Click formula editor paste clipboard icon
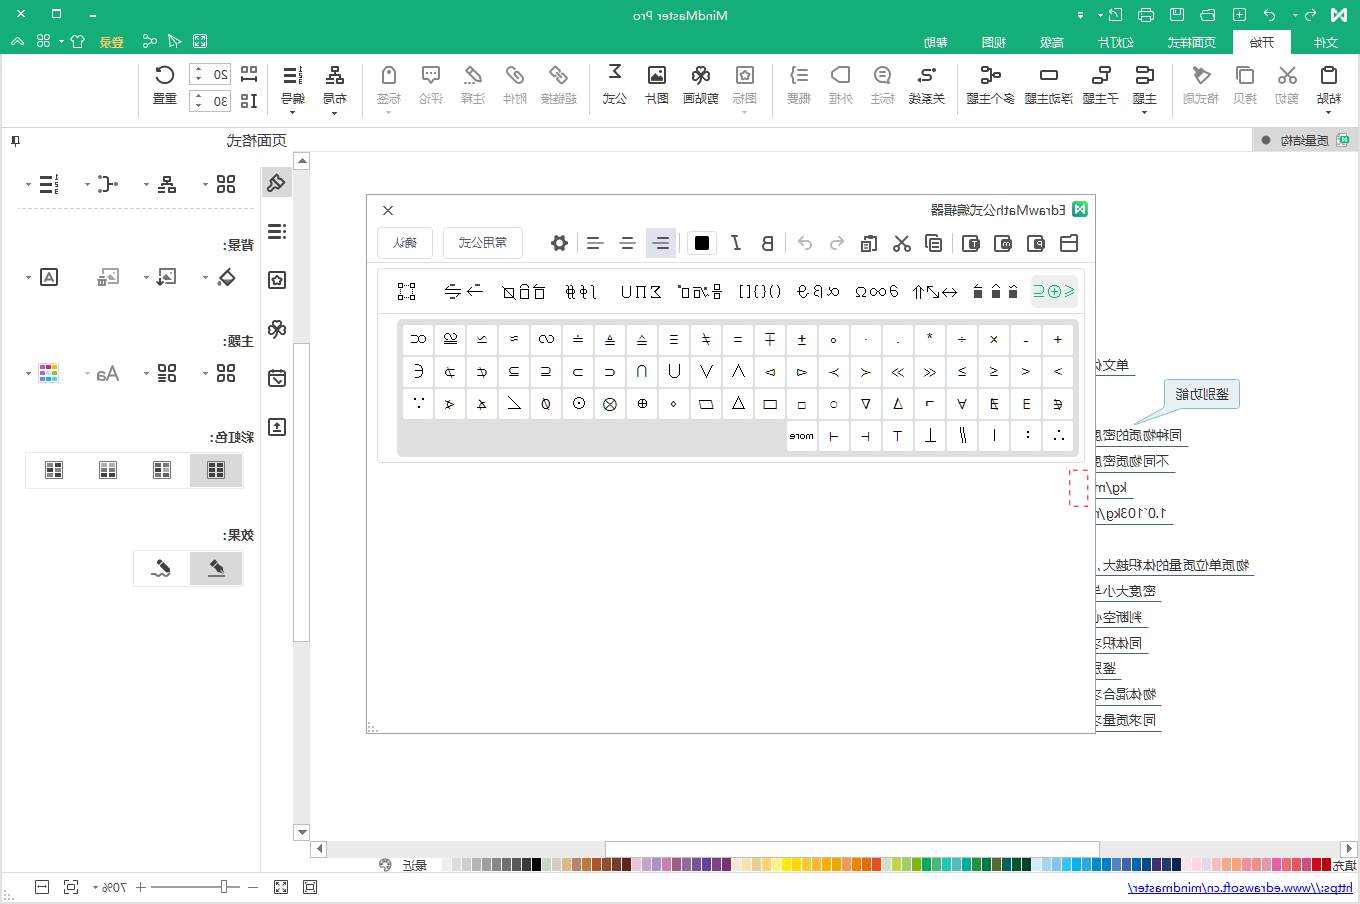Screen dimensions: 1360x904 (x=869, y=243)
